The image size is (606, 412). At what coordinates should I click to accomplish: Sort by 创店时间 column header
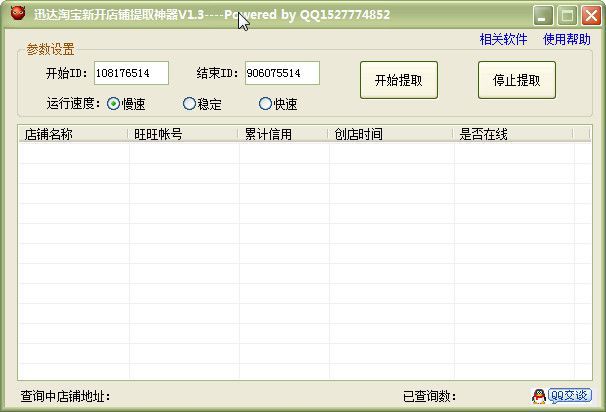pos(391,134)
